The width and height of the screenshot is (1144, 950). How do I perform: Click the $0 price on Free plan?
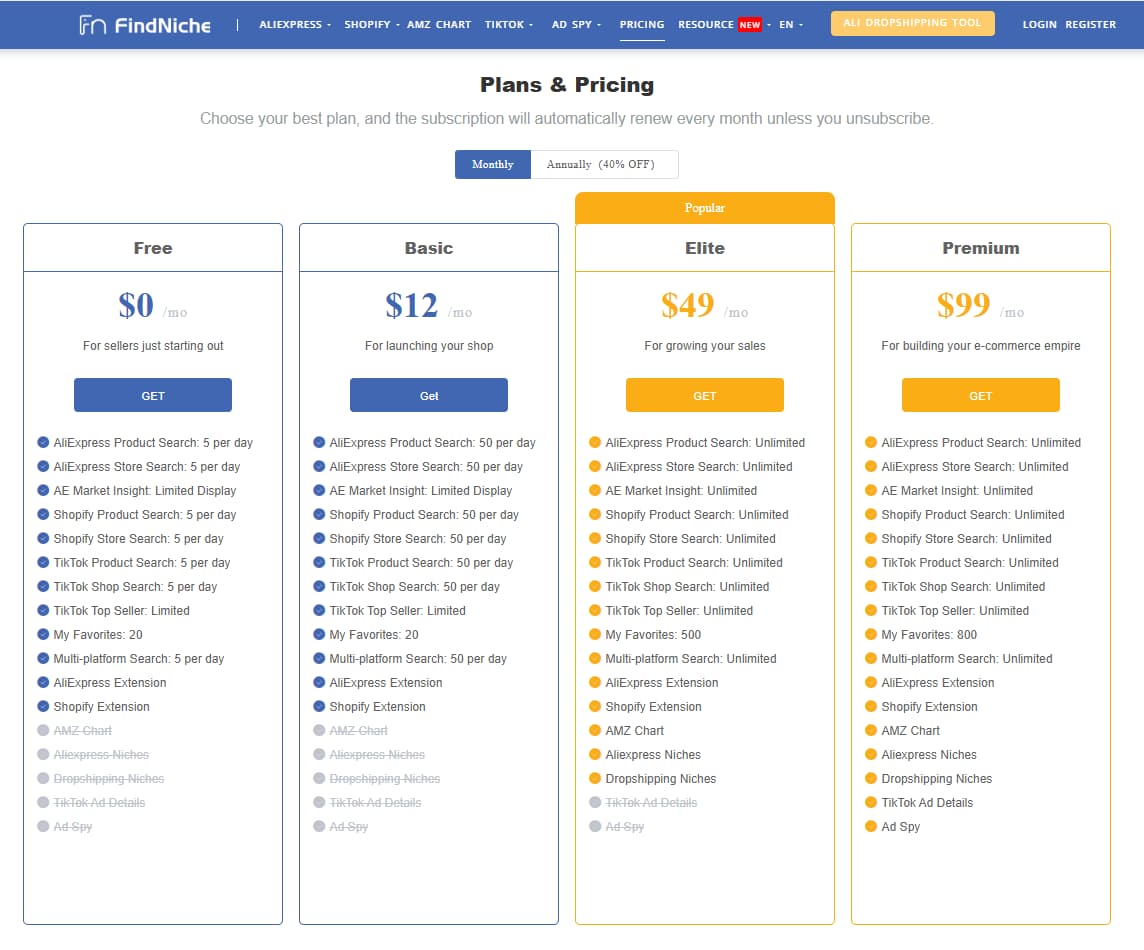click(x=136, y=305)
